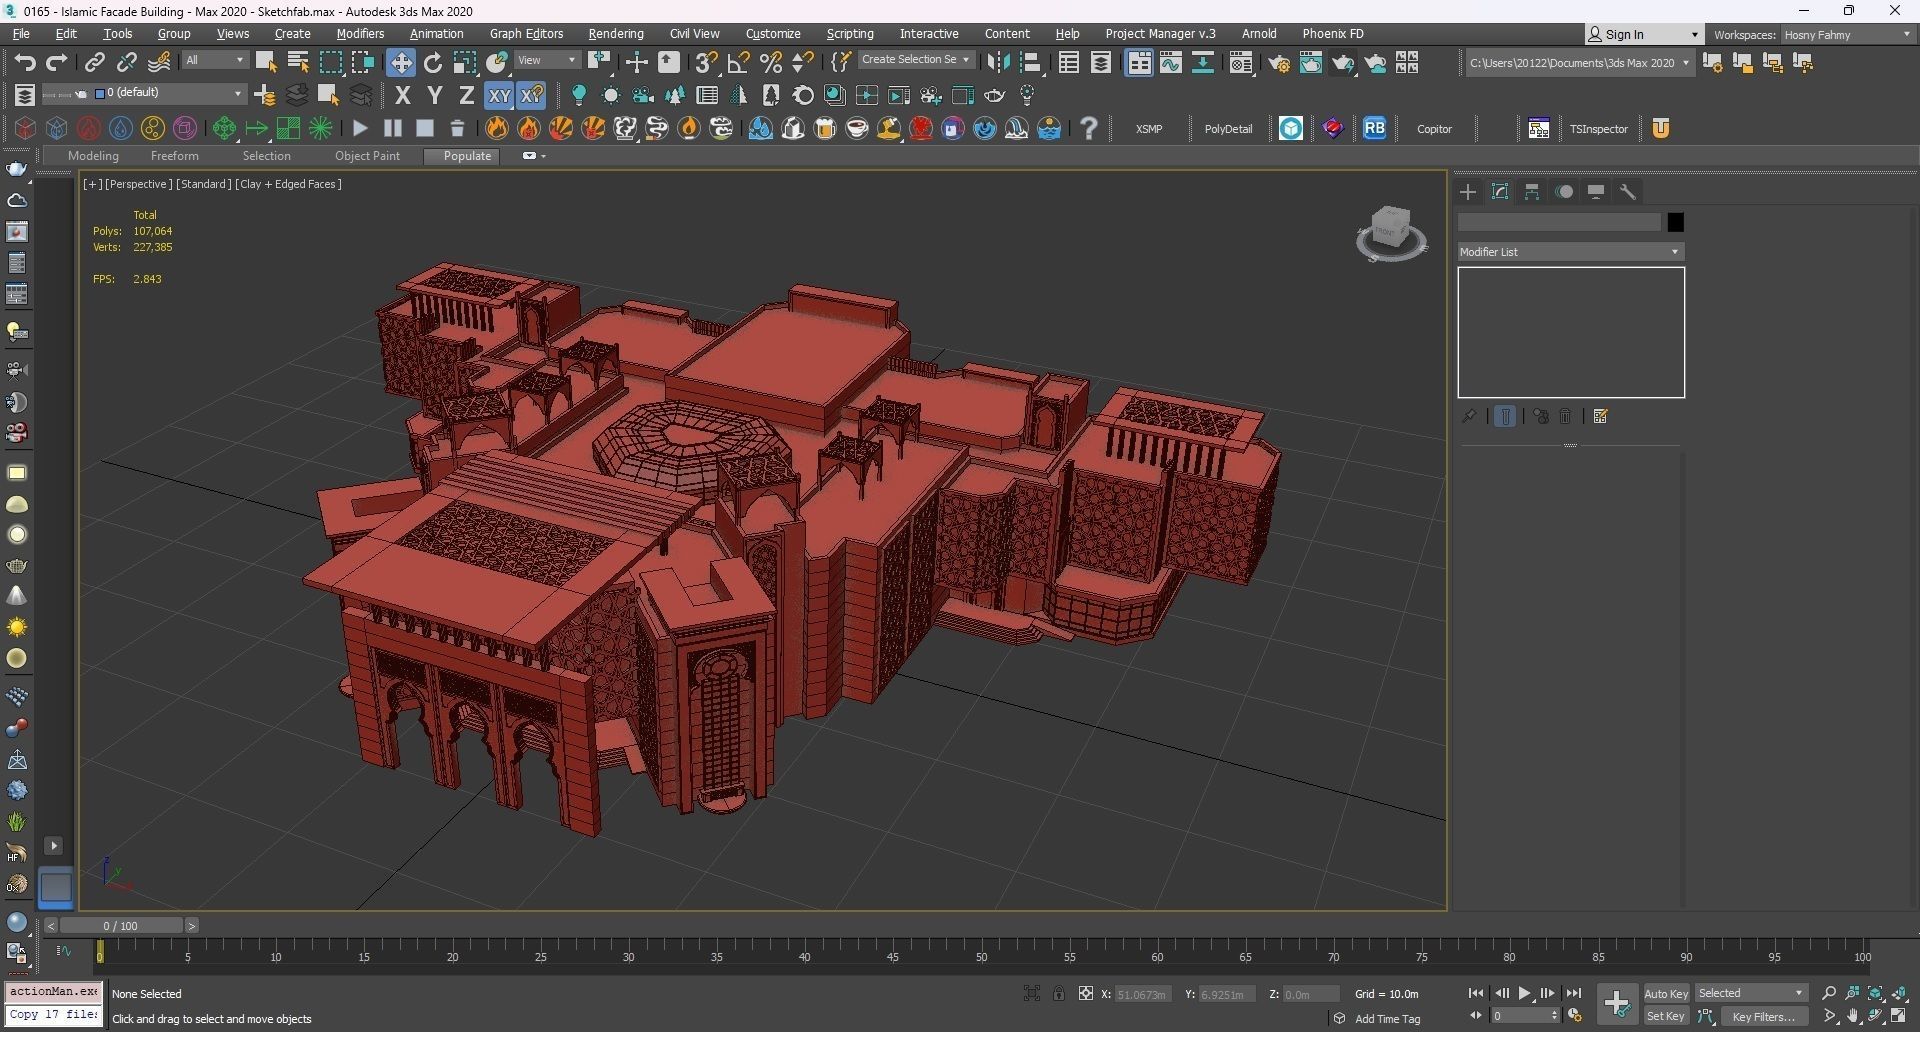Click the Go to End playback button
The width and height of the screenshot is (1920, 1040).
1574,993
